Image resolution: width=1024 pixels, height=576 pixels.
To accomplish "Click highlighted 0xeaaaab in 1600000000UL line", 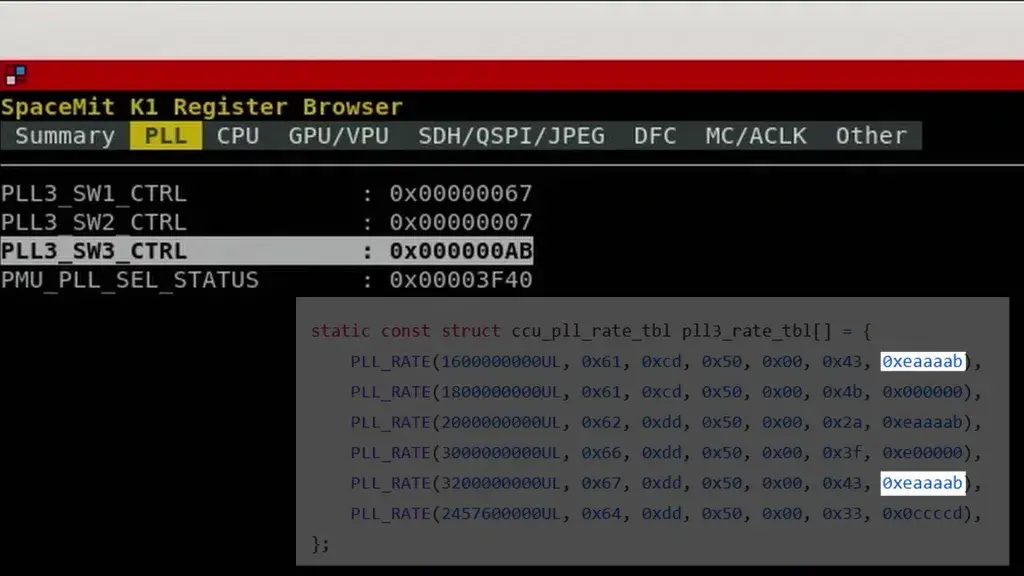I will pyautogui.click(x=922, y=361).
